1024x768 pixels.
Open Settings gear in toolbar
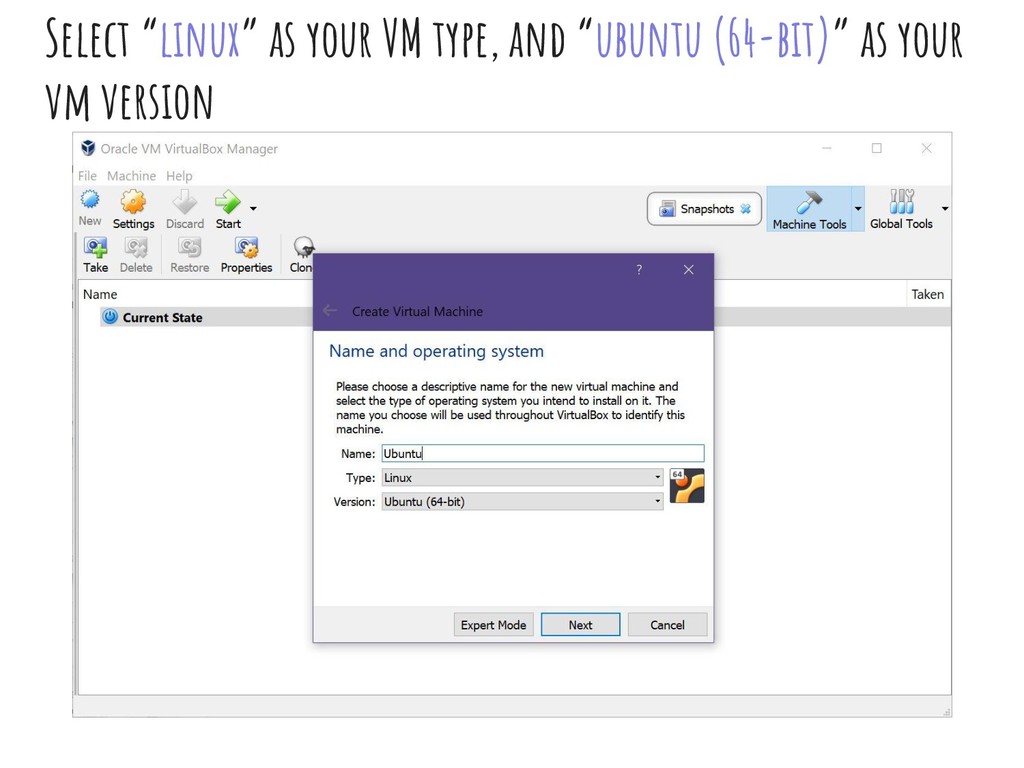(x=133, y=202)
